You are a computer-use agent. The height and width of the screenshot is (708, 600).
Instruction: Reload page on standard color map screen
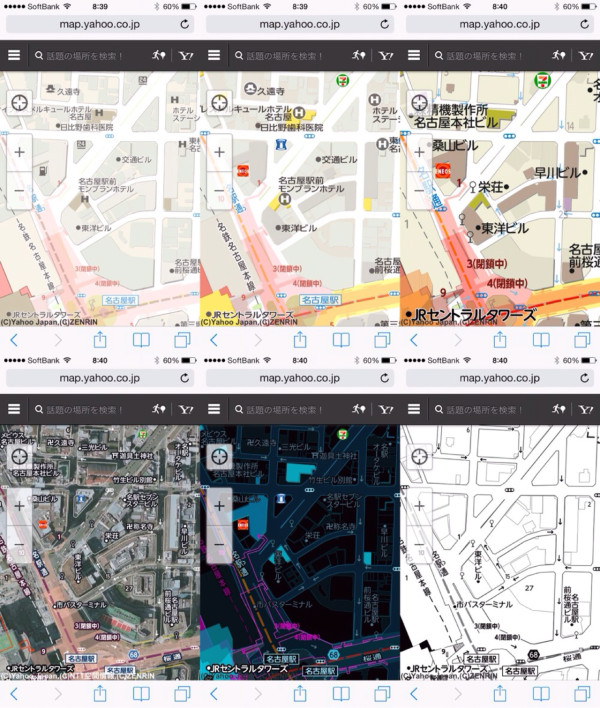tap(385, 24)
